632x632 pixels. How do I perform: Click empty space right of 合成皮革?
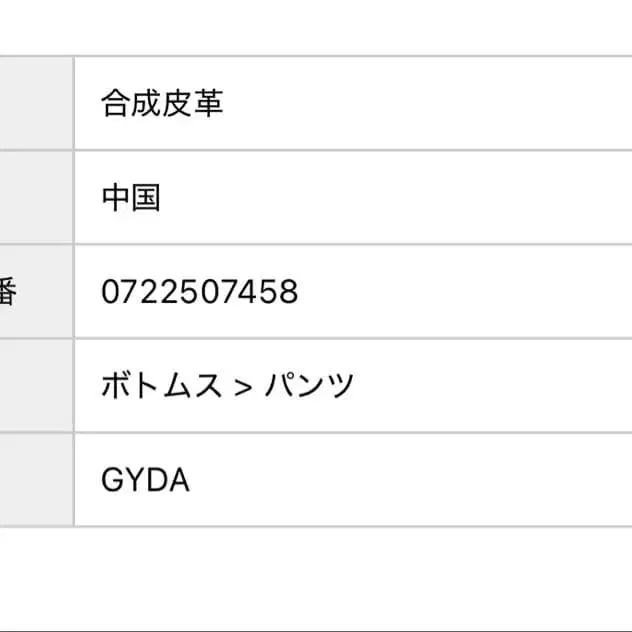pos(430,104)
